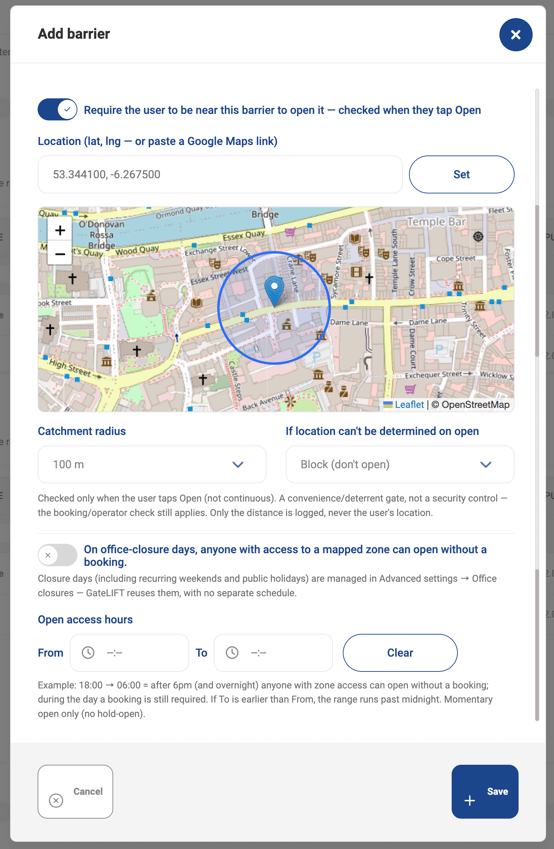554x849 pixels.
Task: Click the High Street label on map
Action: (69, 368)
